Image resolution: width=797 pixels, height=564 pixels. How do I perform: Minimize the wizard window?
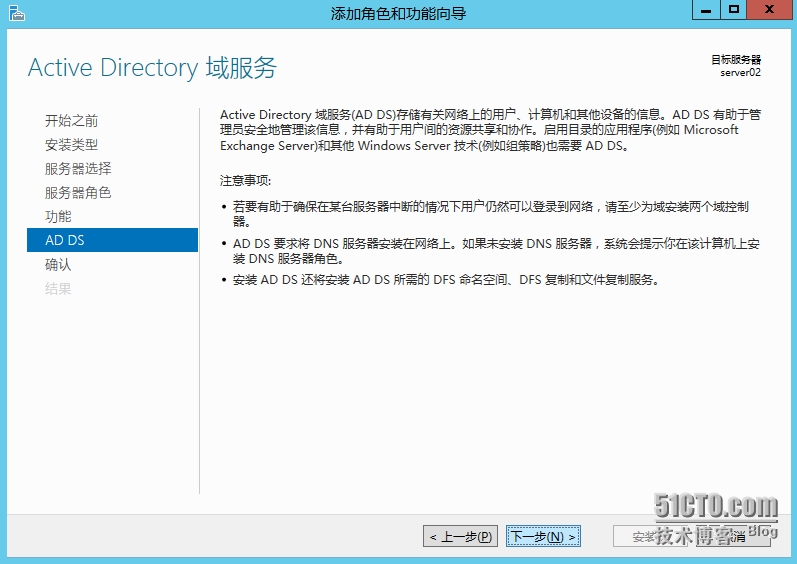coord(706,10)
